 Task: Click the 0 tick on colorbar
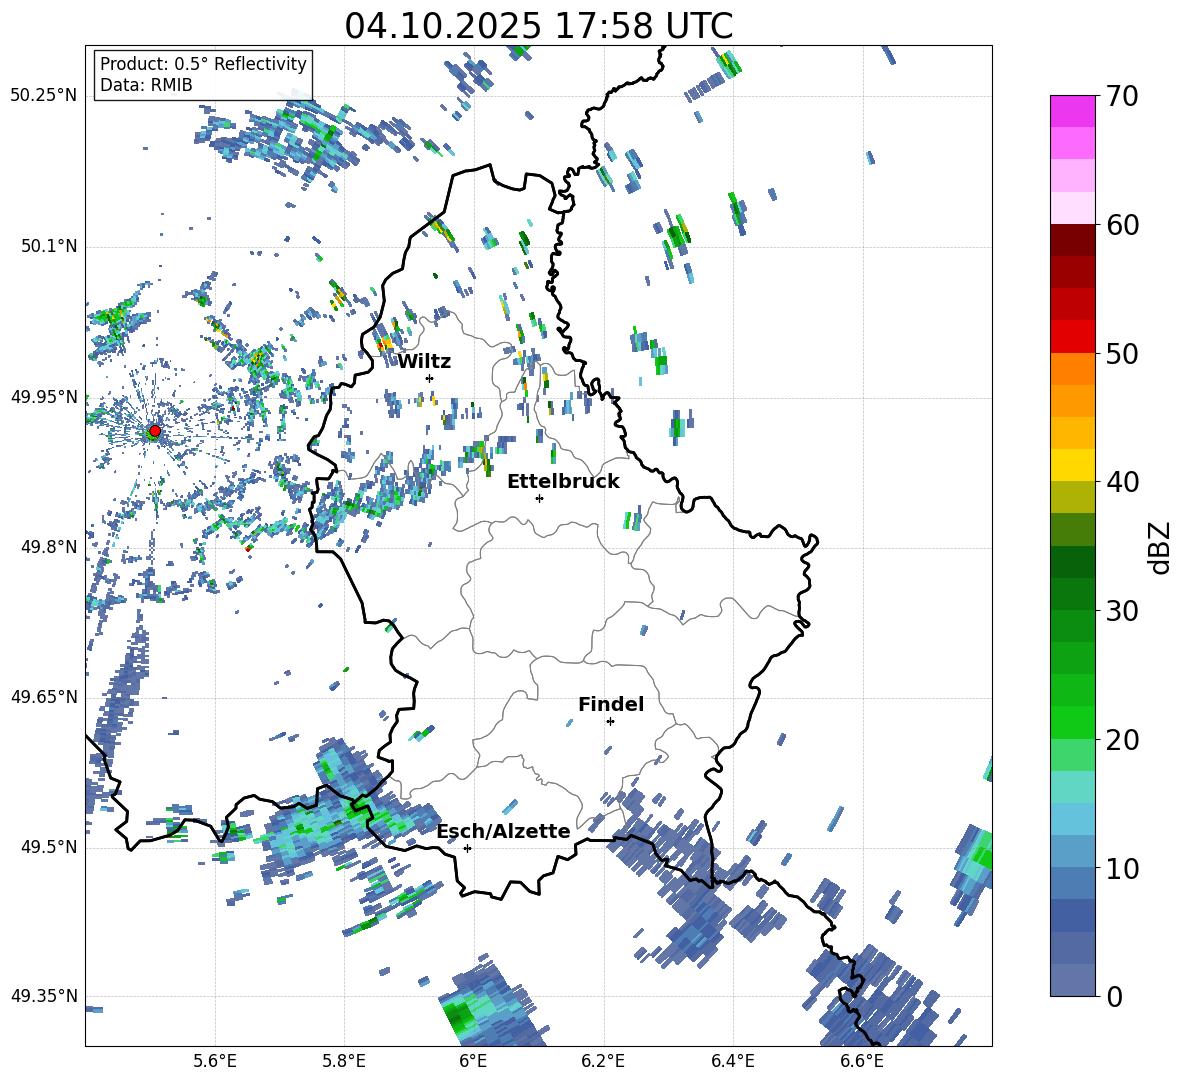pos(1114,997)
